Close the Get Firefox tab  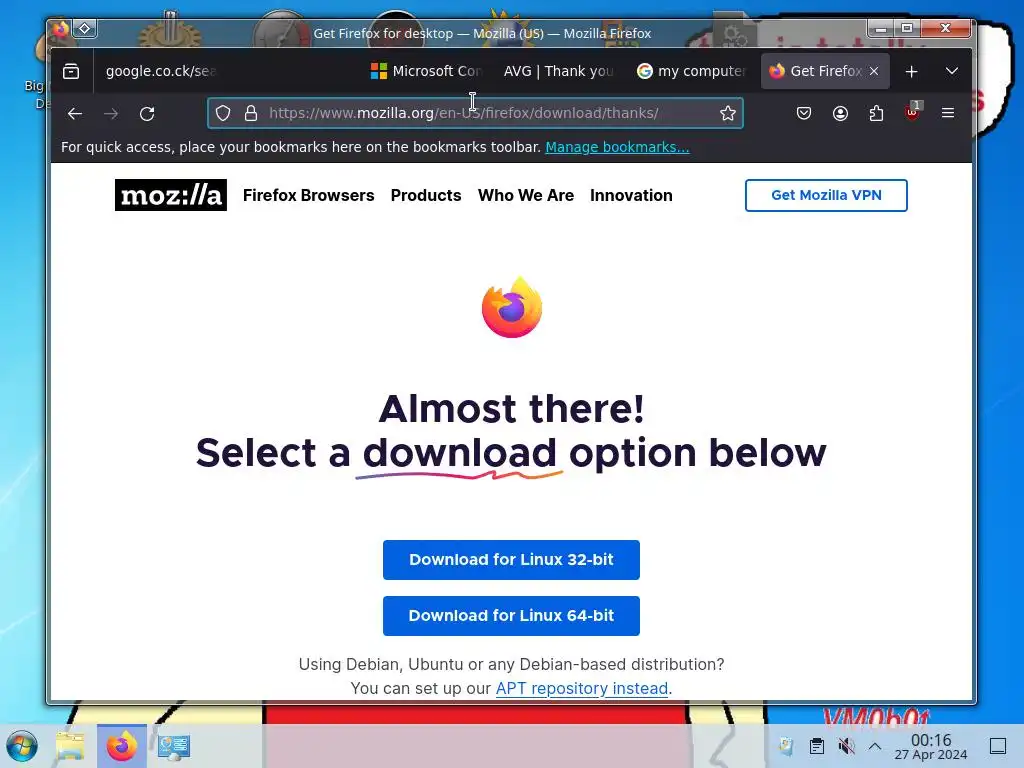tap(874, 71)
